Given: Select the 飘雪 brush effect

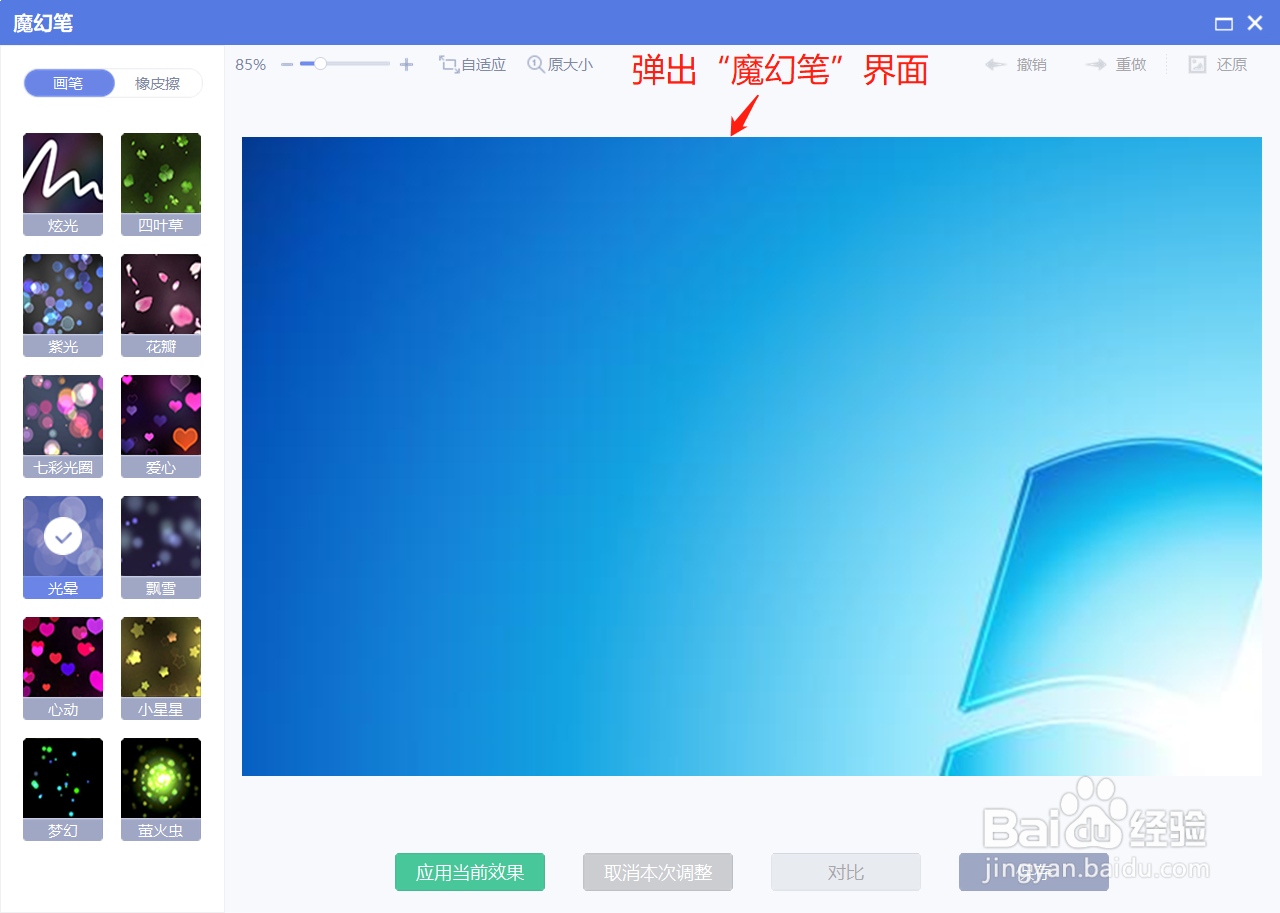Looking at the screenshot, I should pyautogui.click(x=161, y=547).
